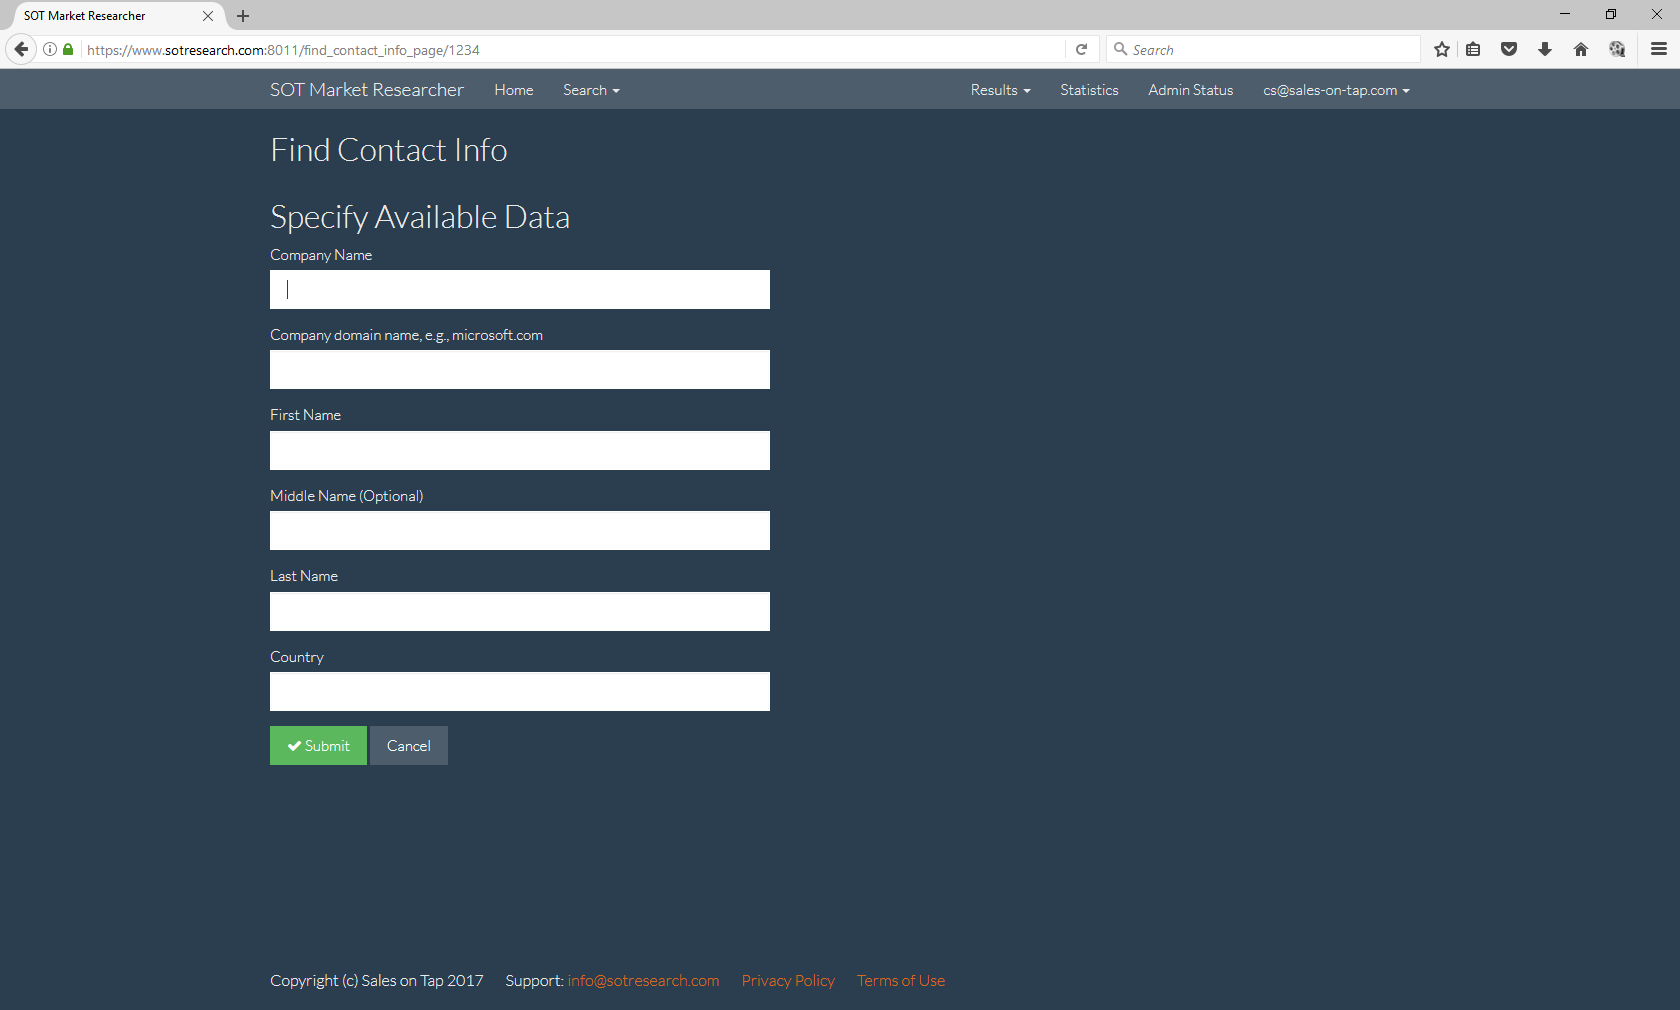This screenshot has height=1010, width=1680.
Task: Click the browser back arrow button
Action: pos(21,49)
